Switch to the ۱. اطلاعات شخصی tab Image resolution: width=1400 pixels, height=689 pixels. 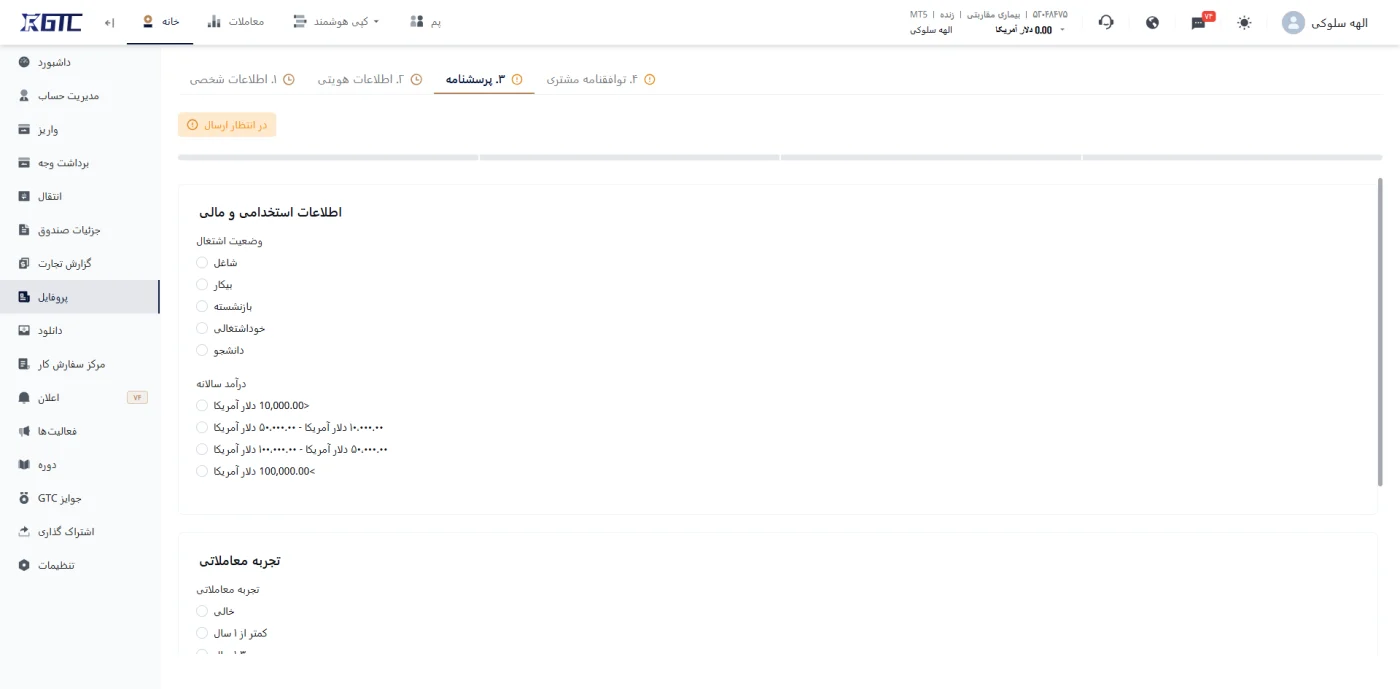[x=242, y=79]
